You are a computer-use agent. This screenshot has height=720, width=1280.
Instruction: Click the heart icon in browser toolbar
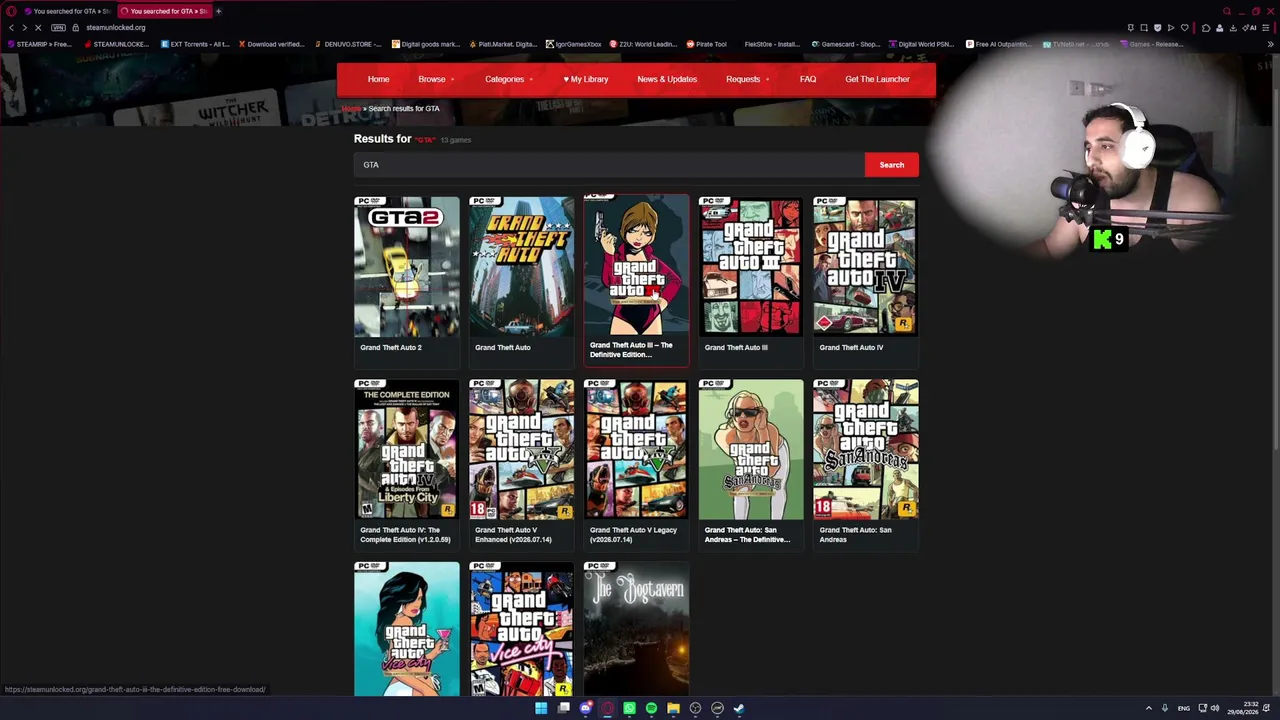pos(1184,27)
